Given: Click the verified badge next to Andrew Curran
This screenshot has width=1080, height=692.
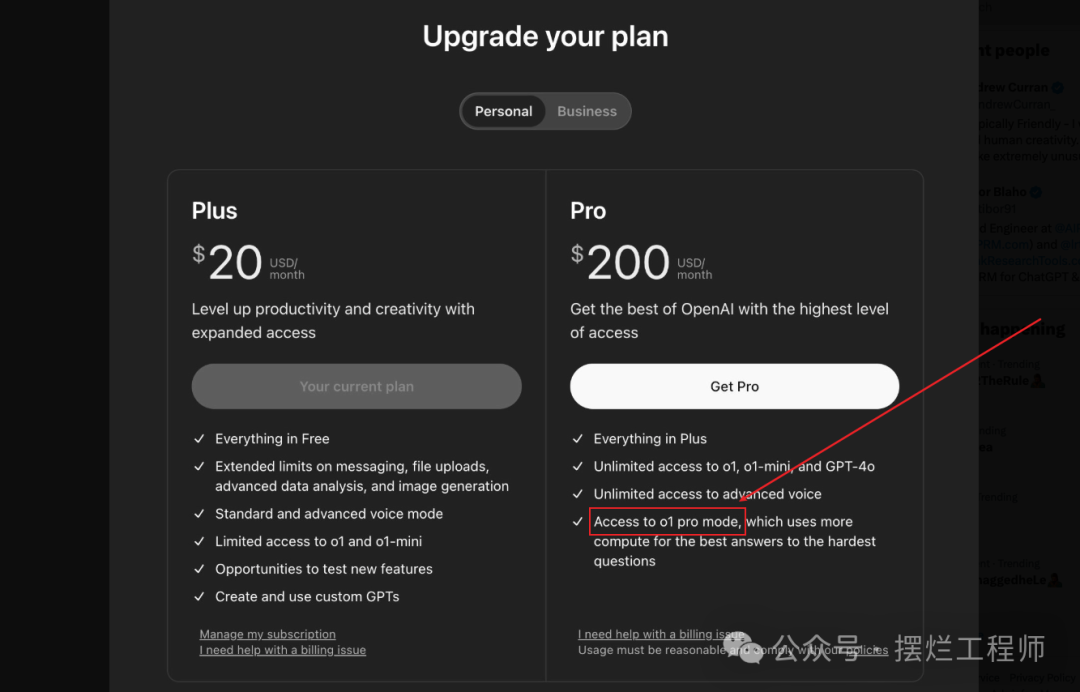Looking at the screenshot, I should 1057,88.
